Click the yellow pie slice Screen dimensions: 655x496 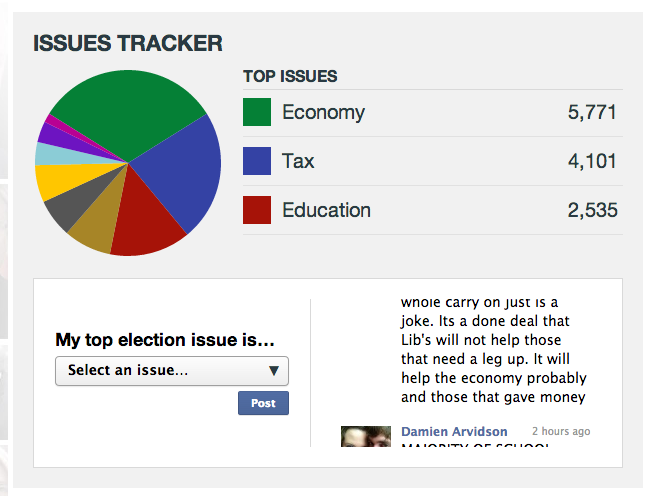pyautogui.click(x=52, y=181)
